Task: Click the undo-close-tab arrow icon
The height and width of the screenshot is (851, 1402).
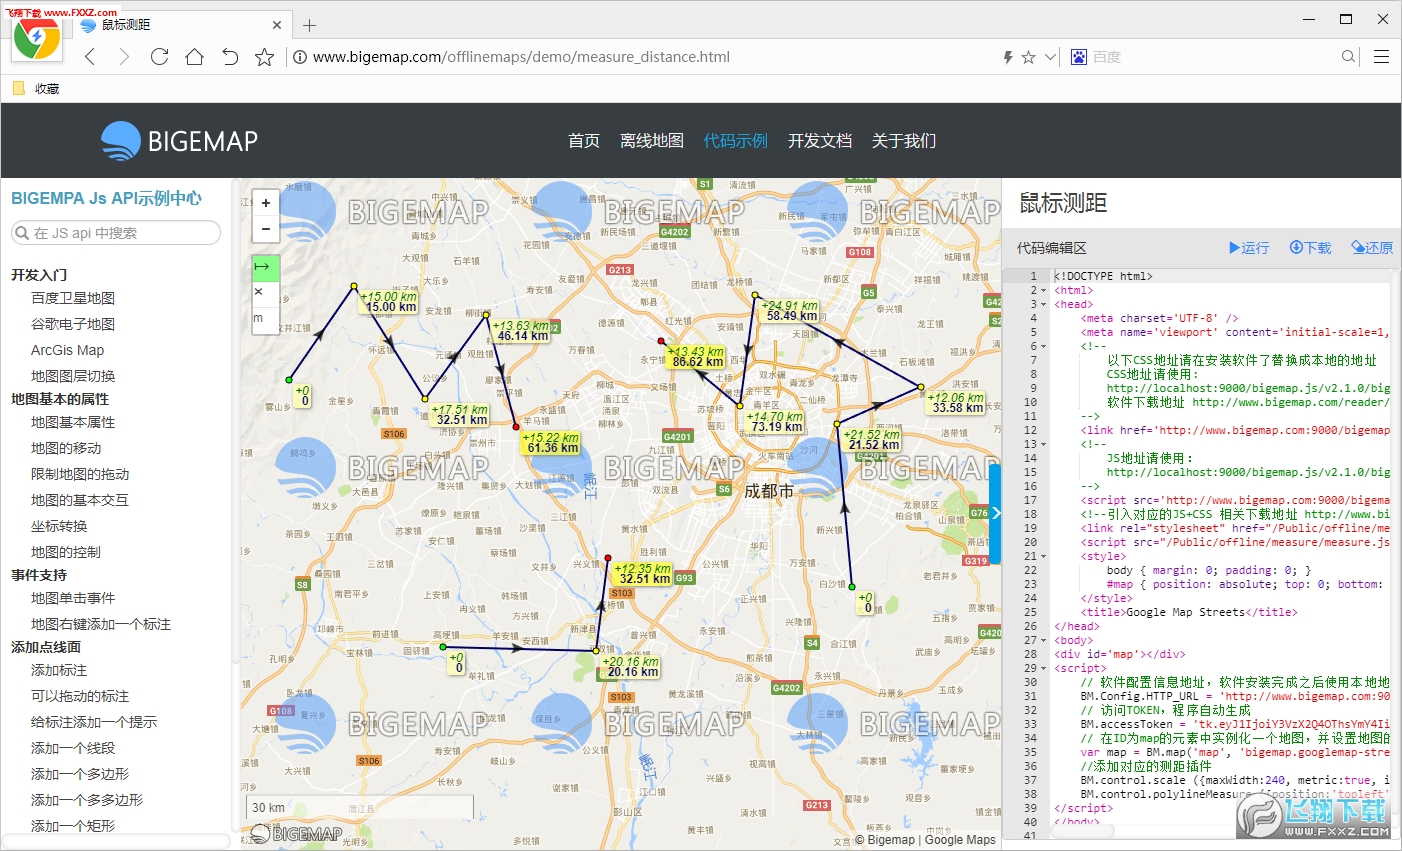Action: coord(230,57)
